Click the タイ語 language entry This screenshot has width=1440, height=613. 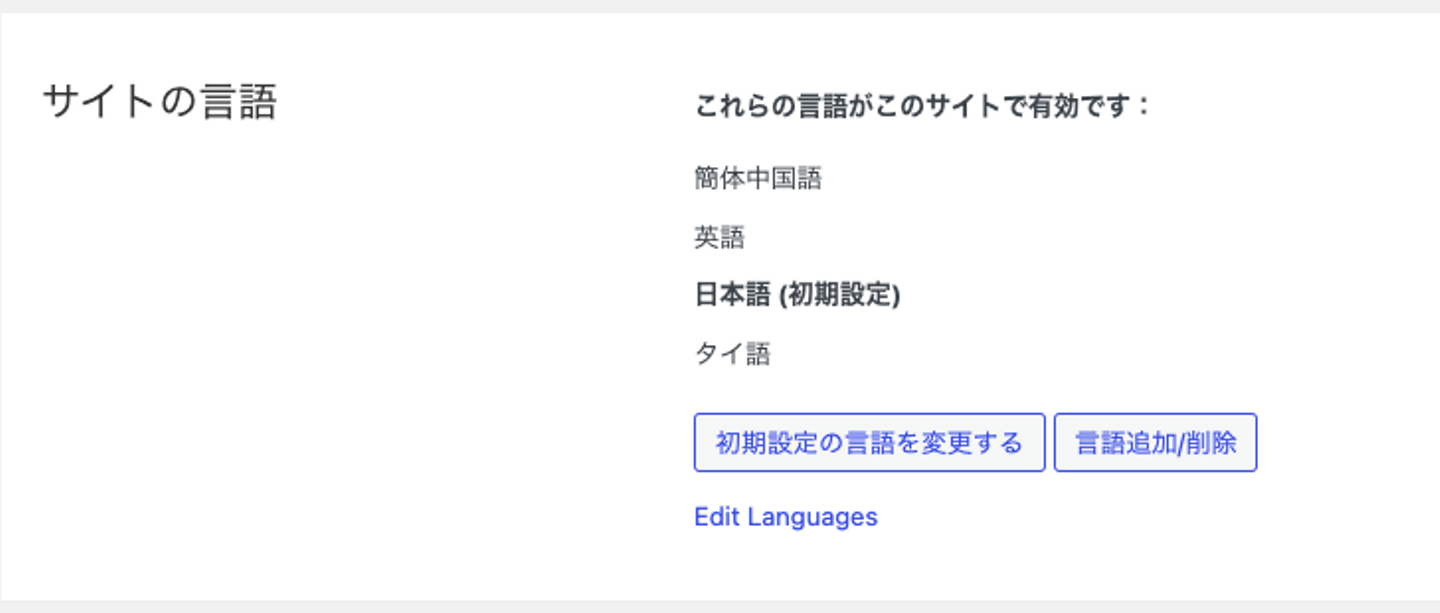(732, 354)
